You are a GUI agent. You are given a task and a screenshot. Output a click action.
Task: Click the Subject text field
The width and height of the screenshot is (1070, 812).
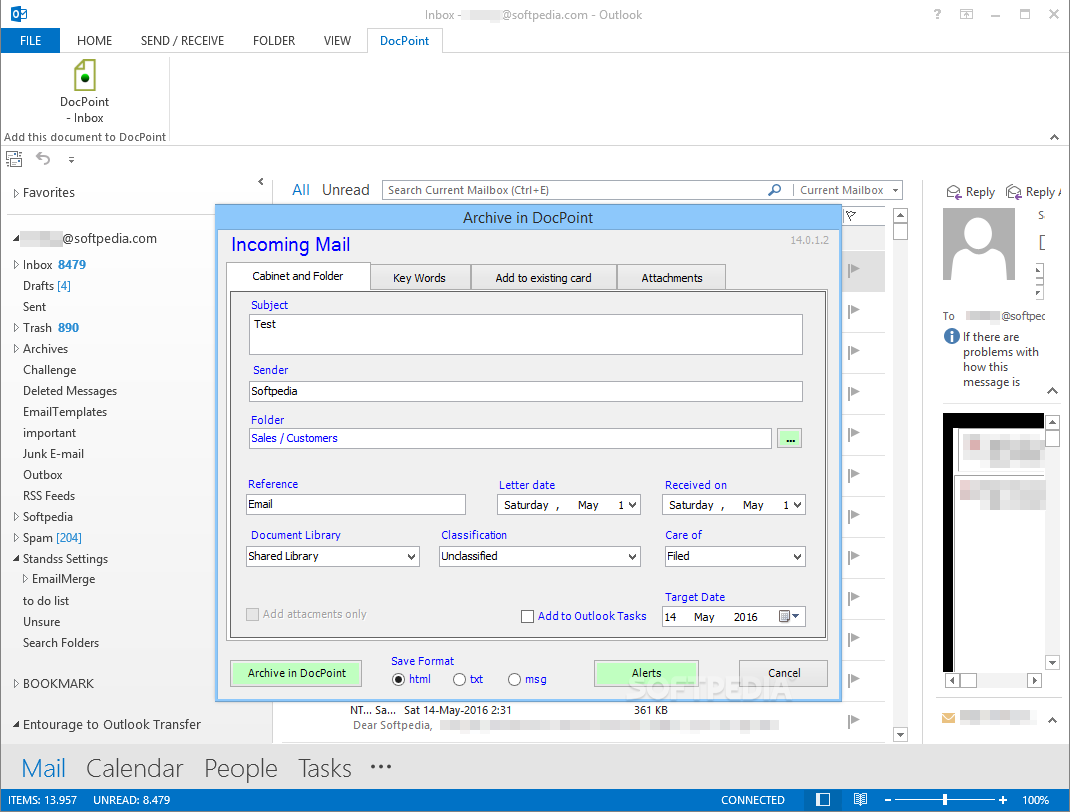pyautogui.click(x=525, y=334)
